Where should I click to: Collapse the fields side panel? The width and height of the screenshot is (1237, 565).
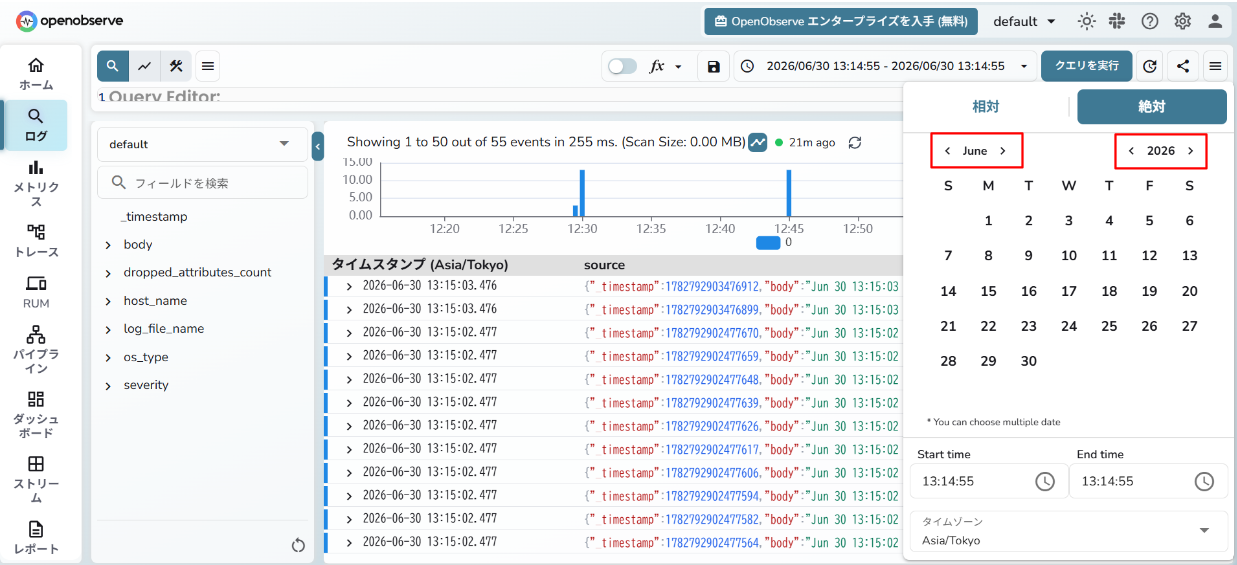(318, 146)
